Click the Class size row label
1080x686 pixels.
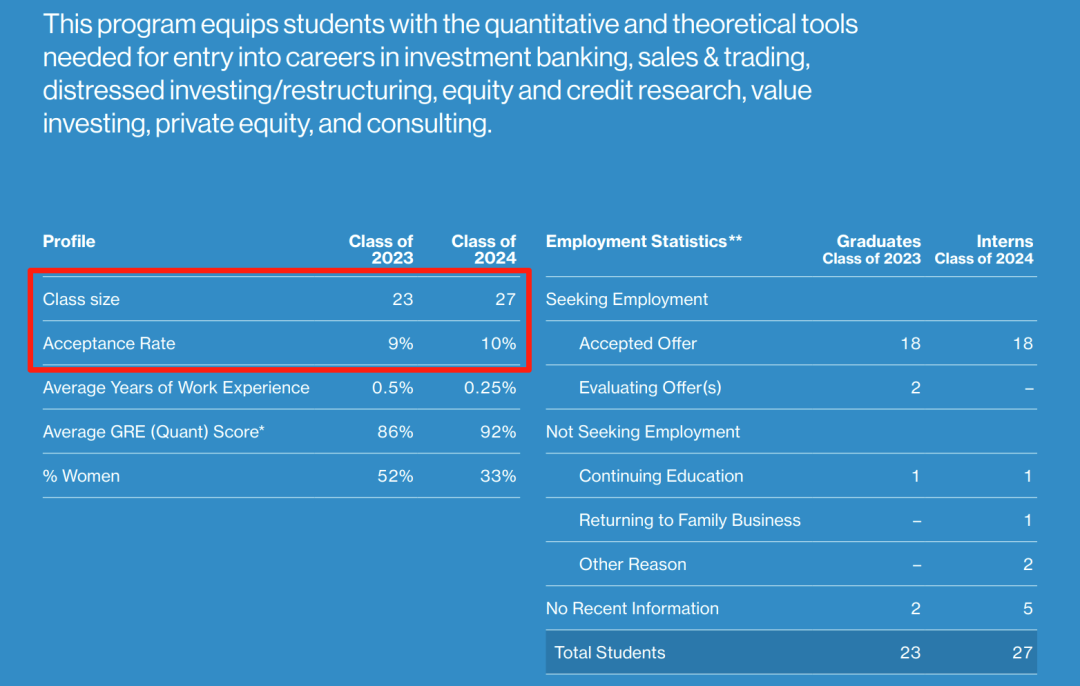81,299
